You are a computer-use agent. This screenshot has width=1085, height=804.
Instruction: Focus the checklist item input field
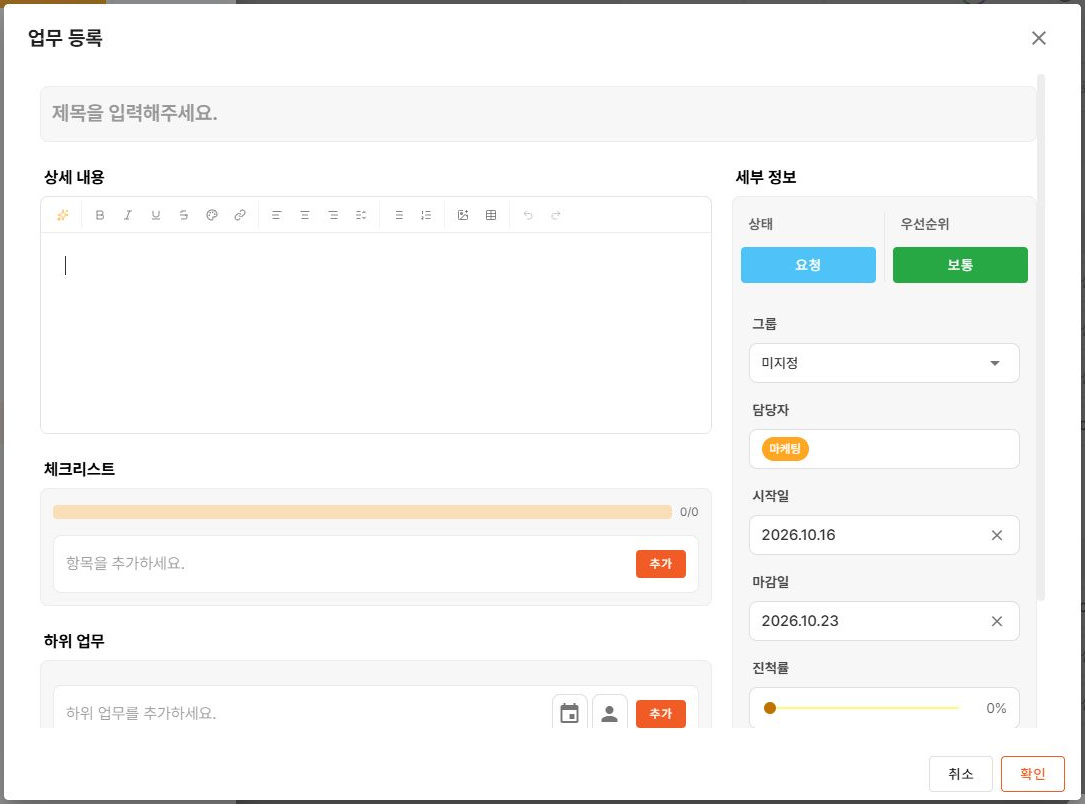pos(344,563)
